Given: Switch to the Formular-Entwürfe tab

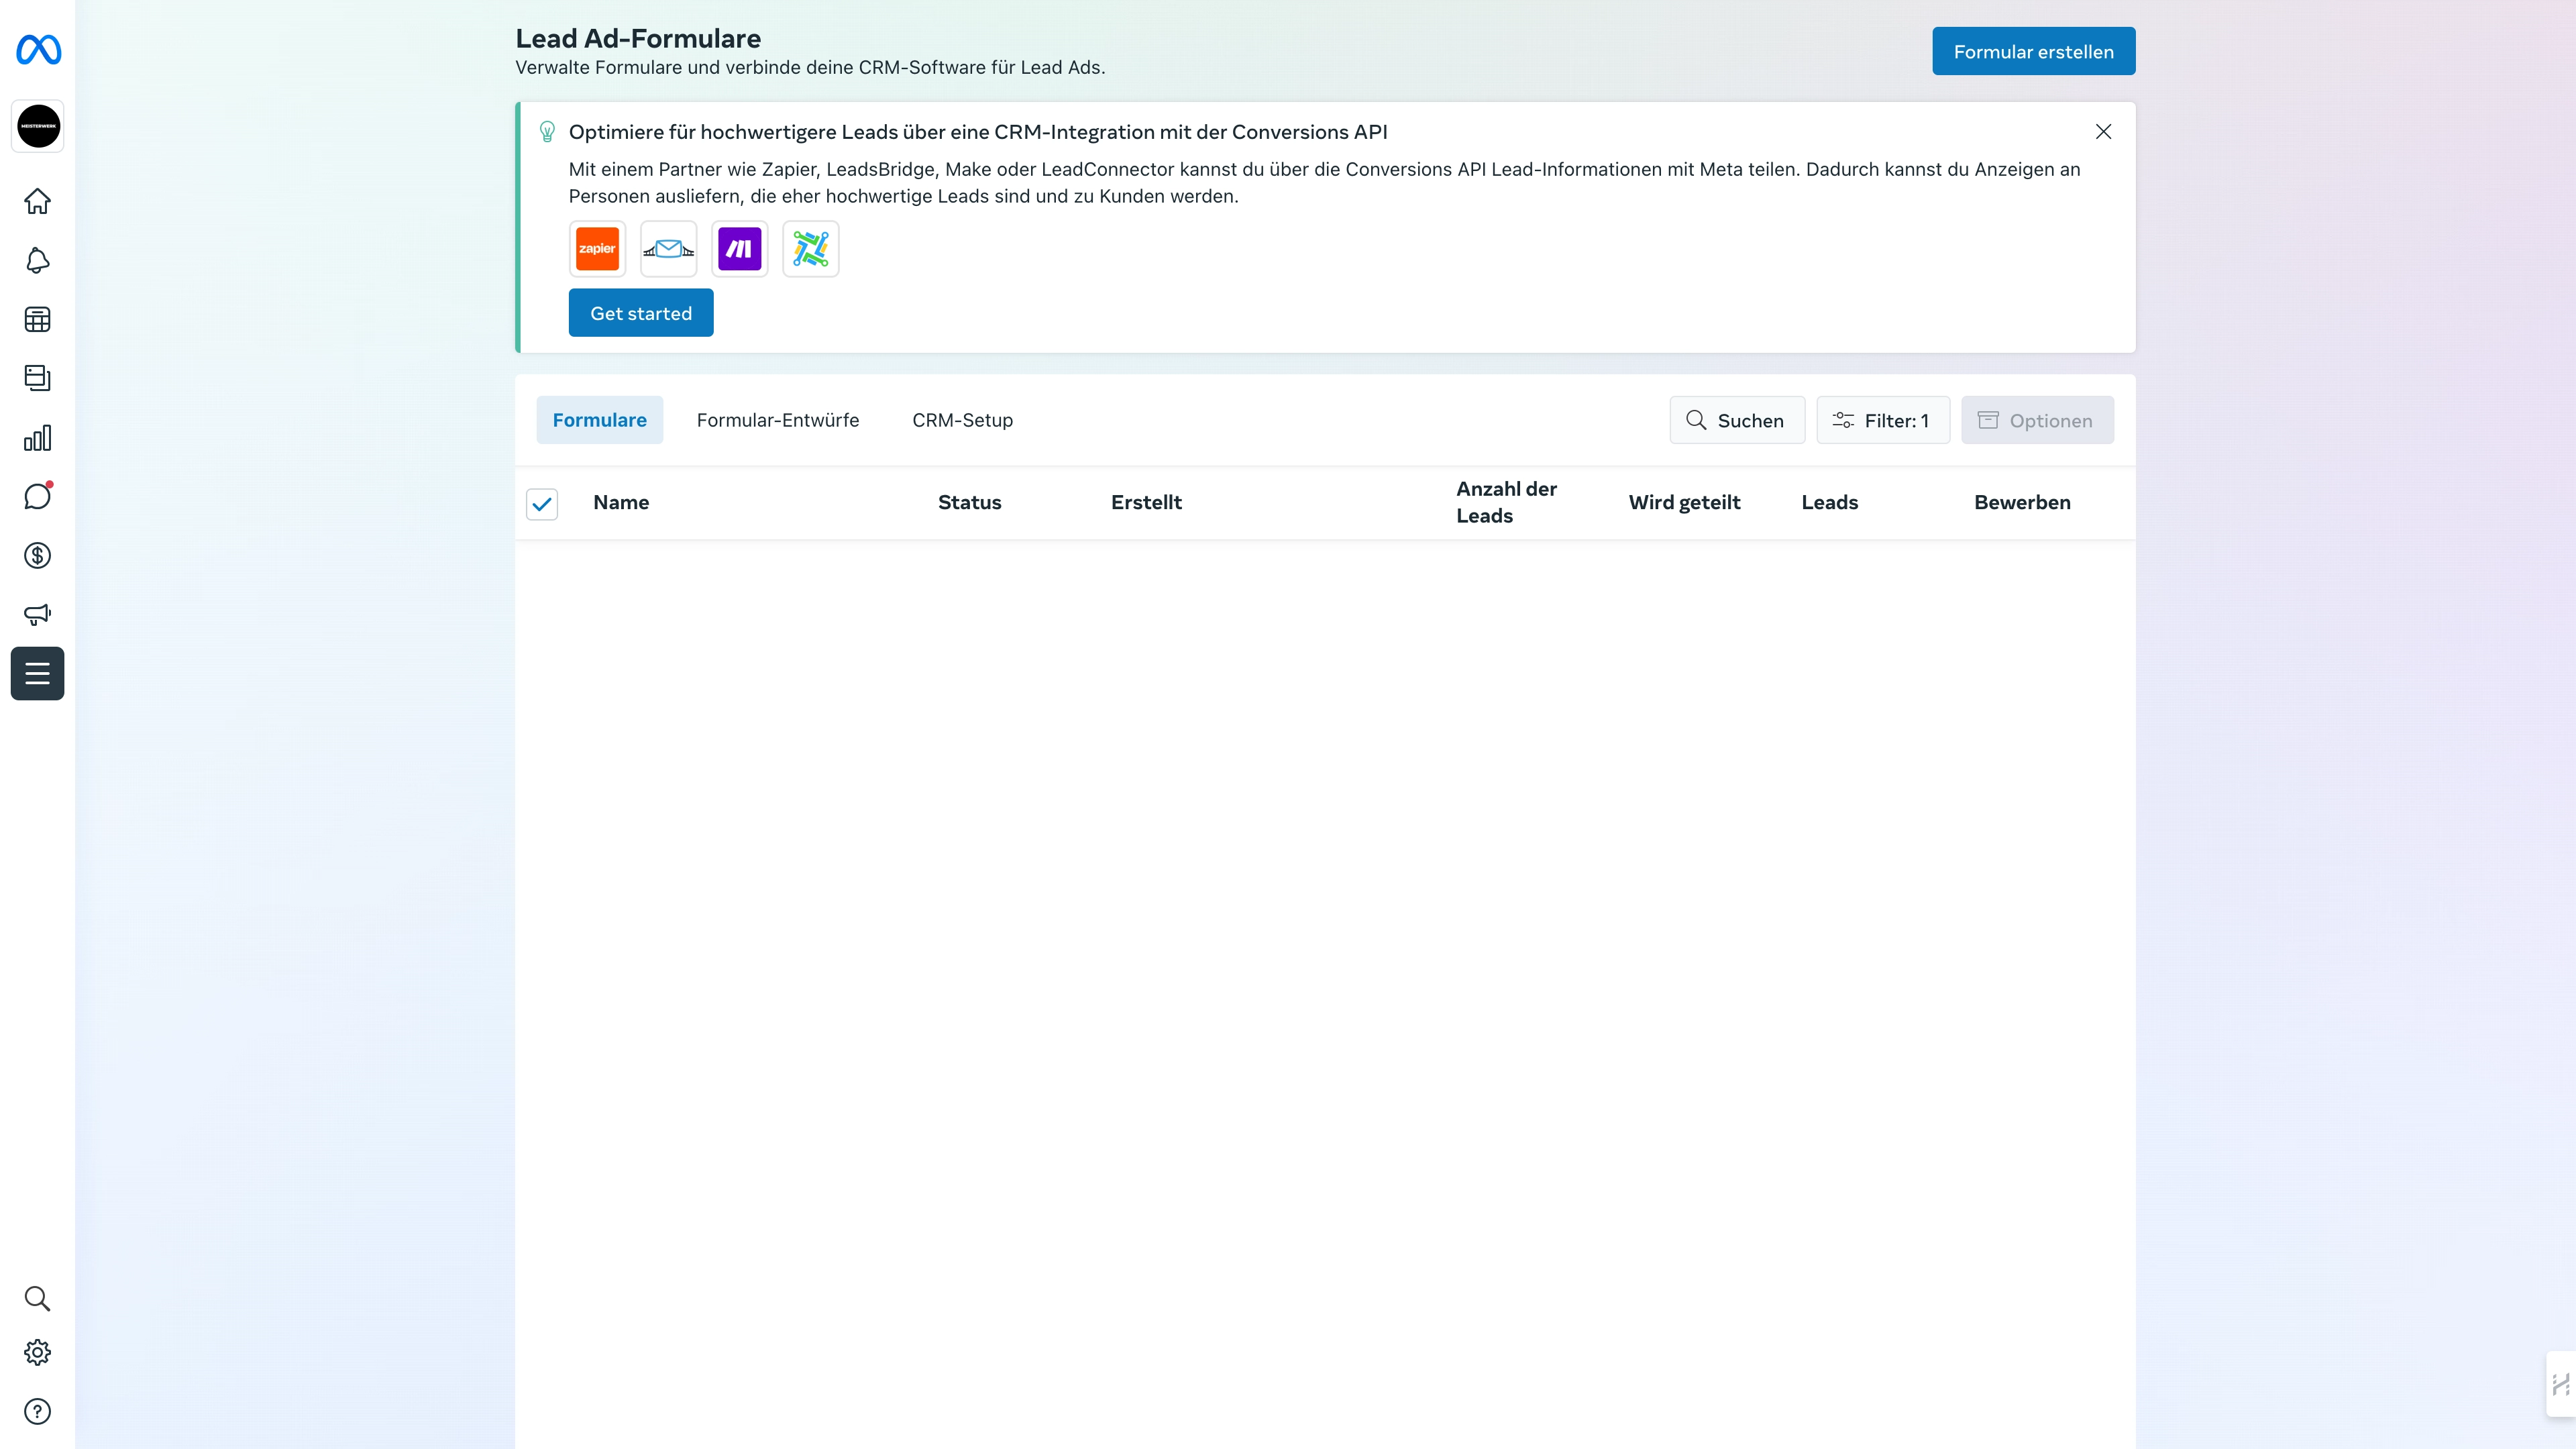Looking at the screenshot, I should (x=777, y=420).
